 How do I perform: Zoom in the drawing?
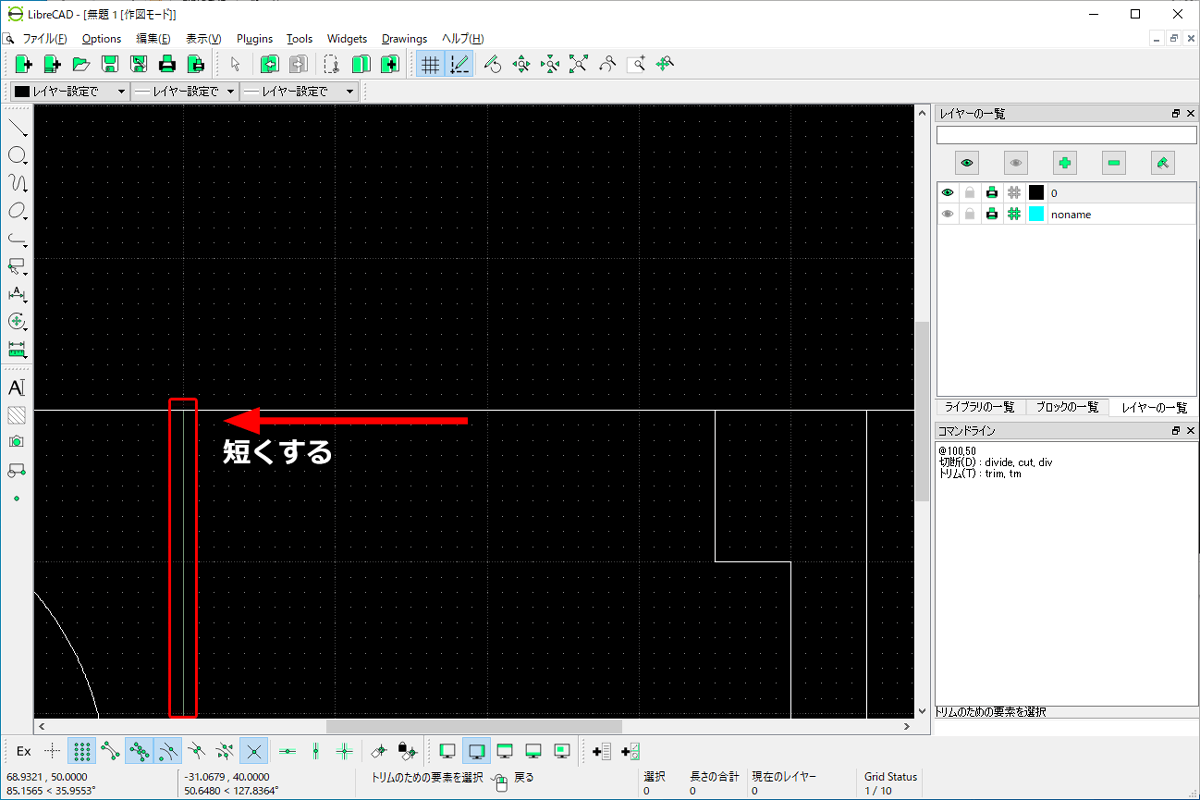[x=520, y=64]
